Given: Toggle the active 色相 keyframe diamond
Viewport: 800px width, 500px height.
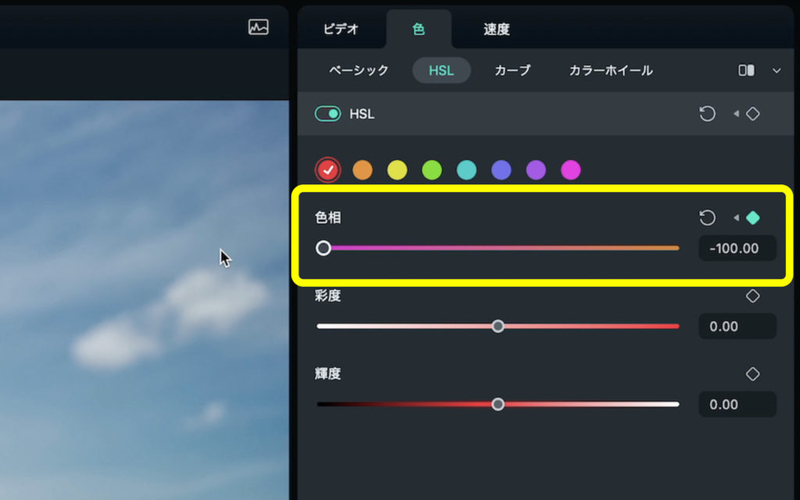Looking at the screenshot, I should point(753,218).
